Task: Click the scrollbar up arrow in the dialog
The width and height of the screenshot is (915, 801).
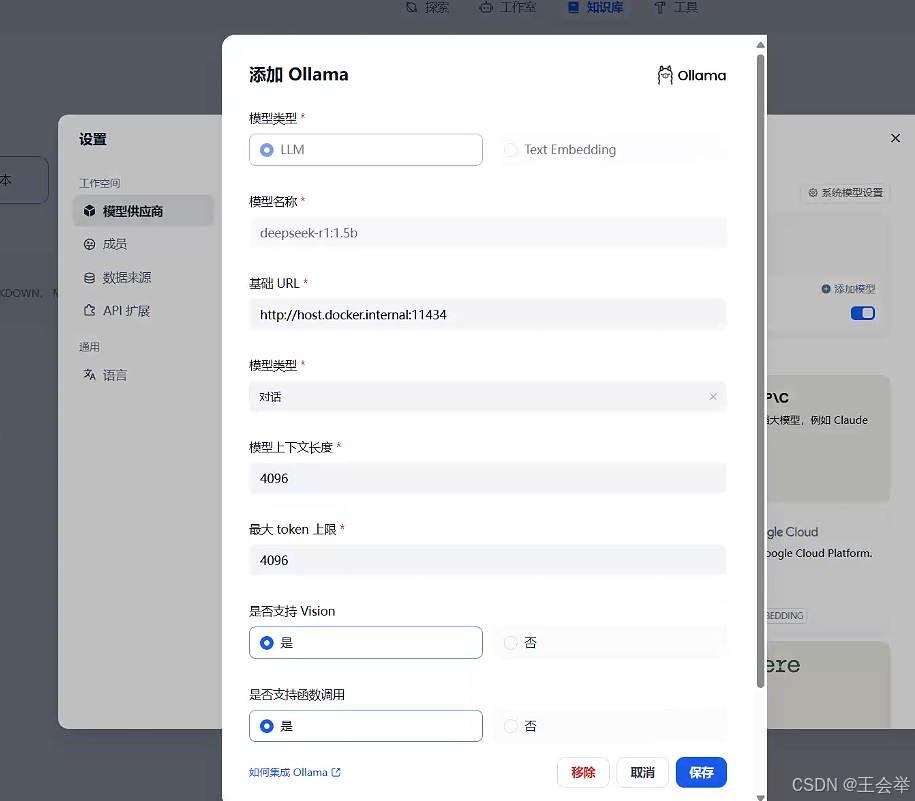Action: [x=760, y=45]
